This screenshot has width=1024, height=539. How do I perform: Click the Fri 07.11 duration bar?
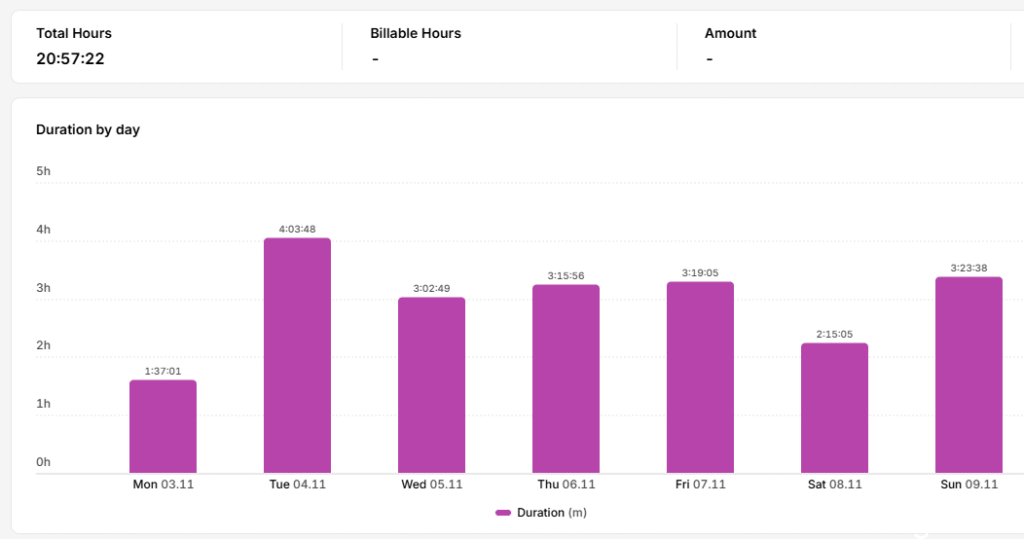(x=700, y=377)
